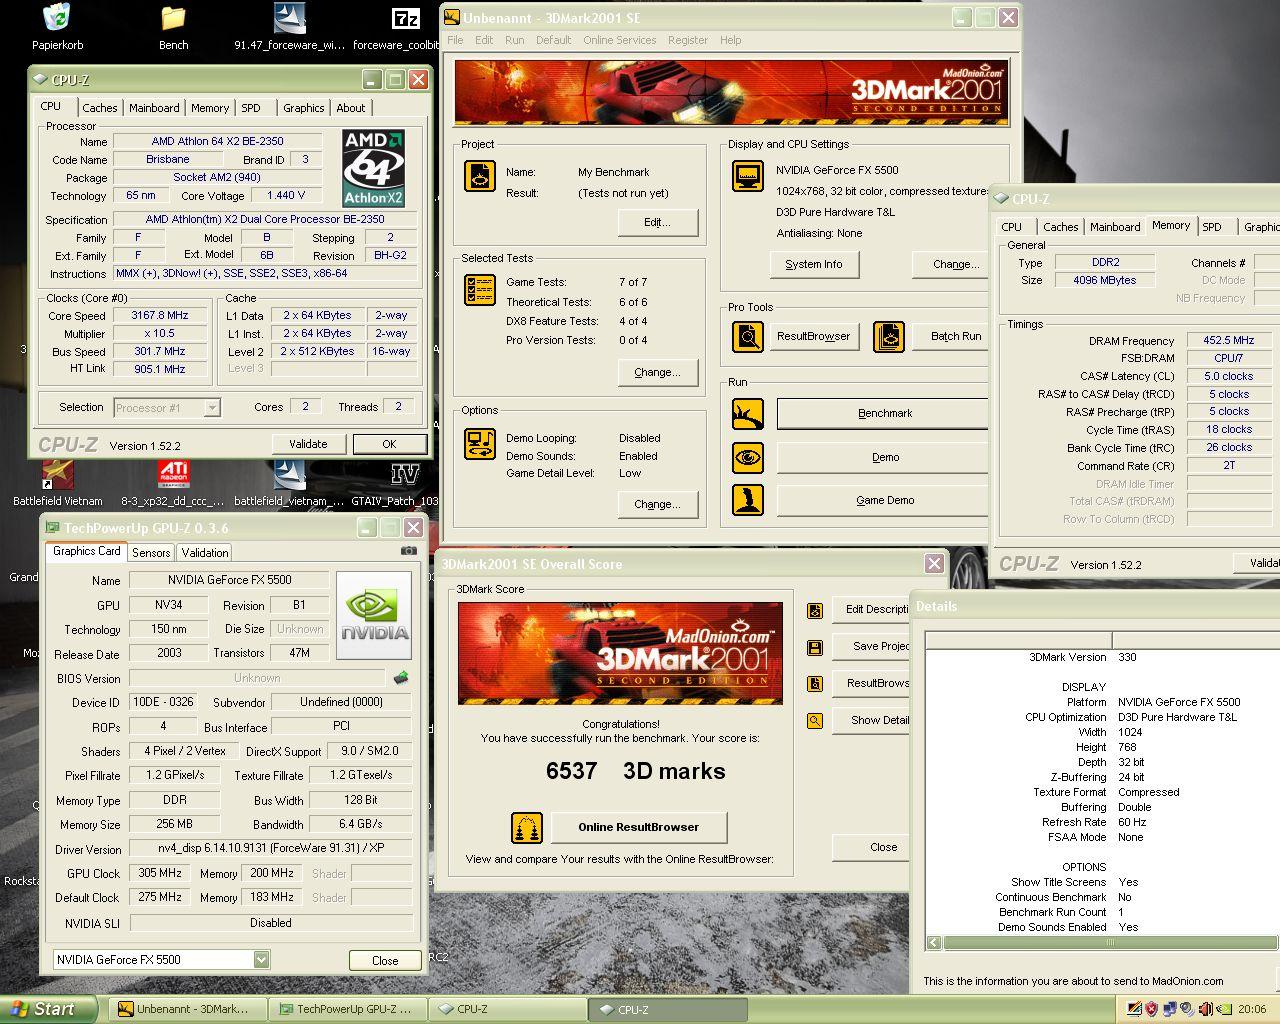This screenshot has width=1280, height=1024.
Task: Click the Save Project floppy disk icon
Action: tap(815, 647)
